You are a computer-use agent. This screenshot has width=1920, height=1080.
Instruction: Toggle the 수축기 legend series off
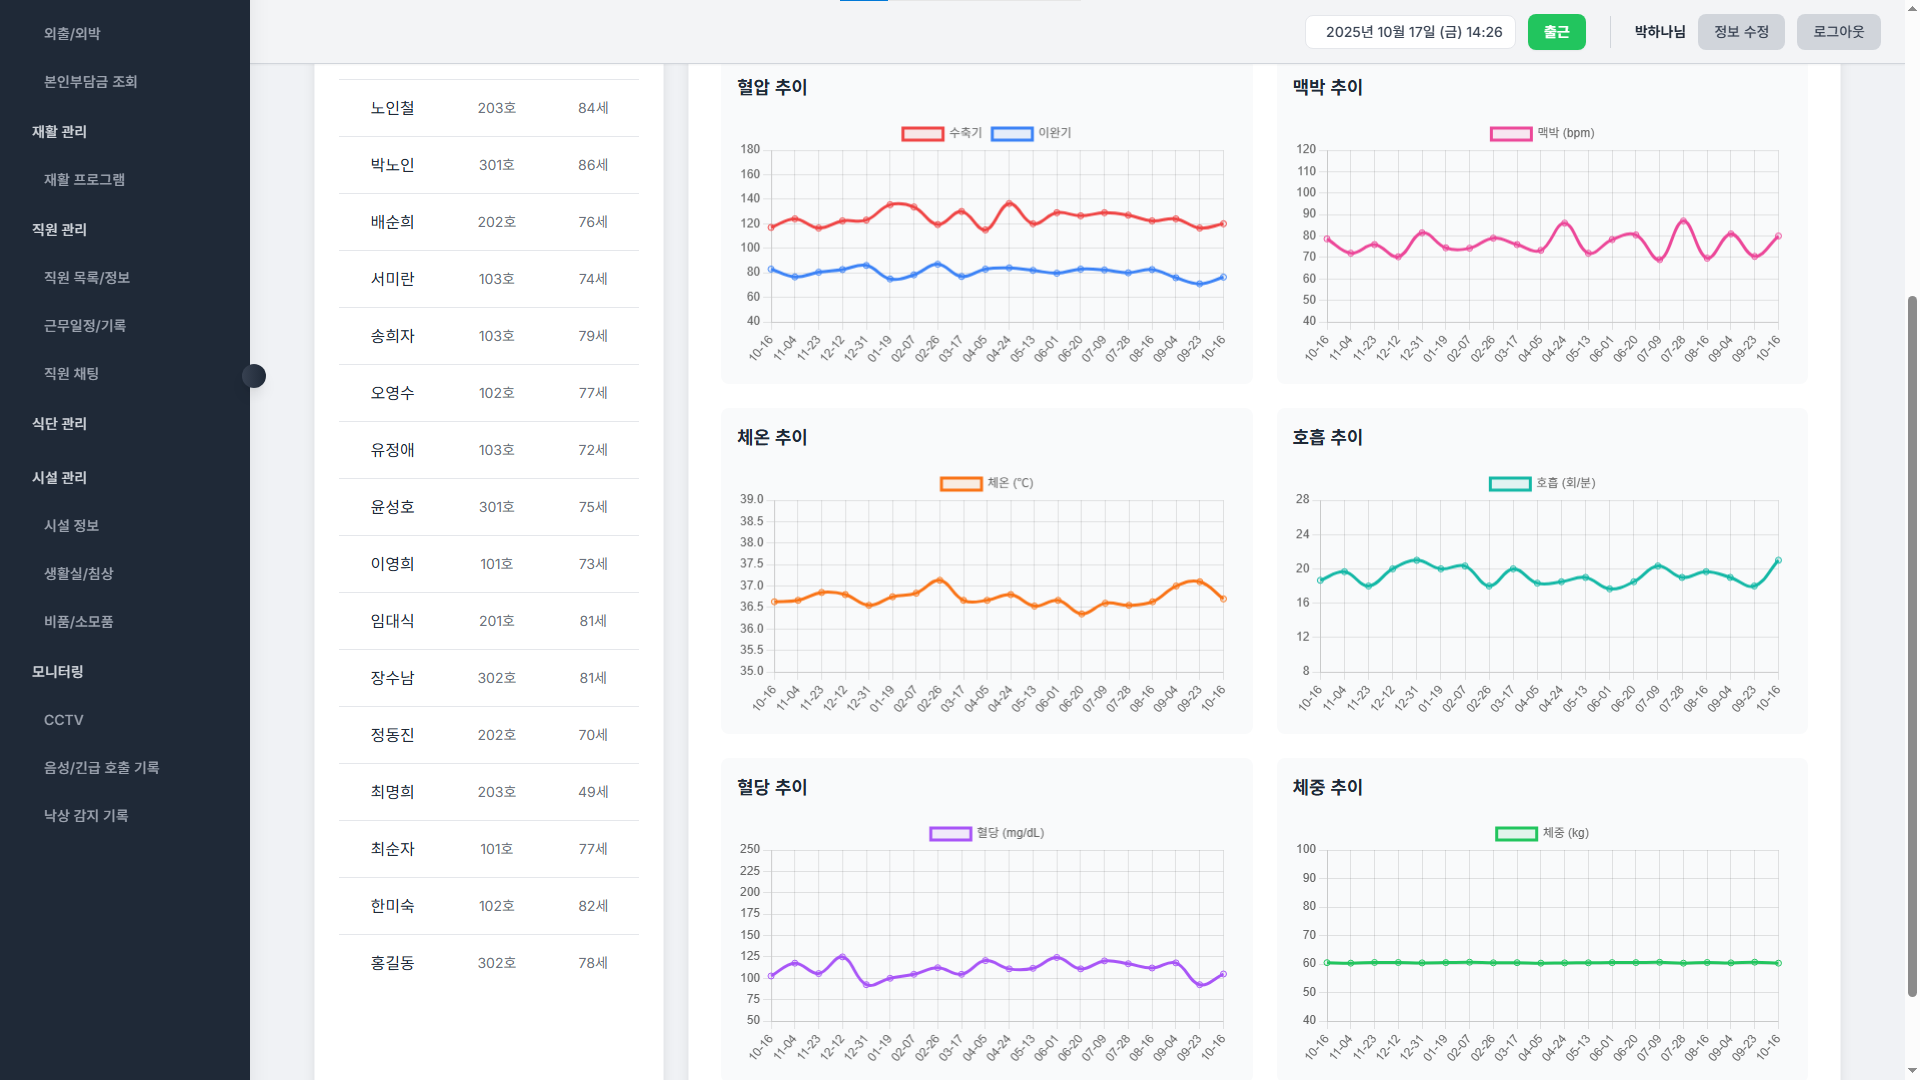click(941, 133)
